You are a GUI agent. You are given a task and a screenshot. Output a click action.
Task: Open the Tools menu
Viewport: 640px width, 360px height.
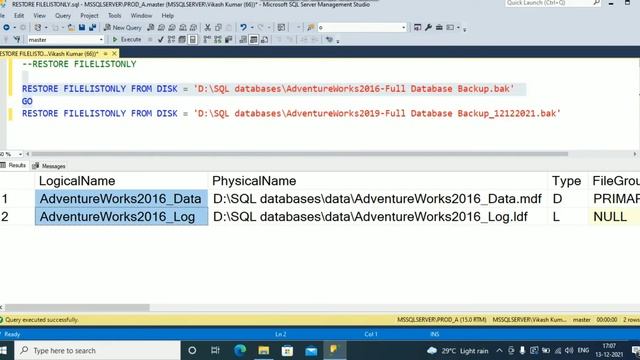pos(114,16)
